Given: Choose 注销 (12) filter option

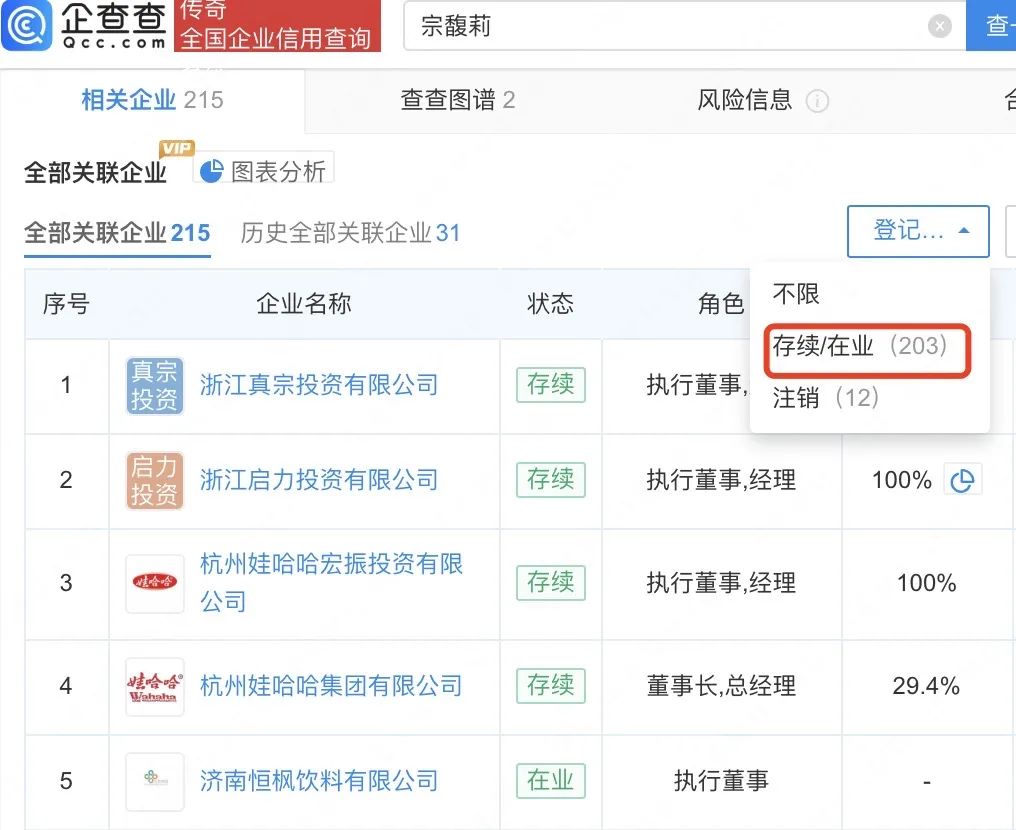Looking at the screenshot, I should (x=826, y=398).
